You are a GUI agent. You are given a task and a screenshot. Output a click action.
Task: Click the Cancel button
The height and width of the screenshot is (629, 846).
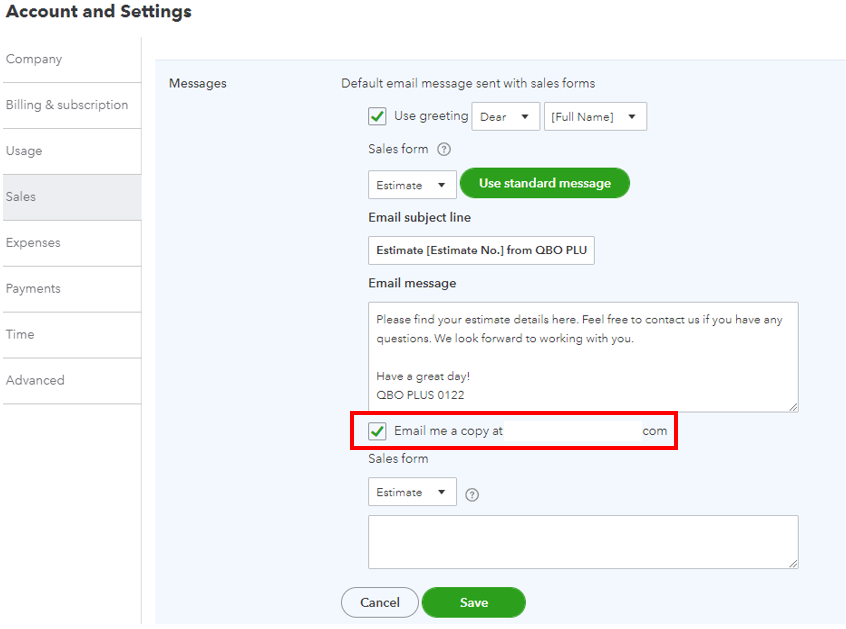380,602
